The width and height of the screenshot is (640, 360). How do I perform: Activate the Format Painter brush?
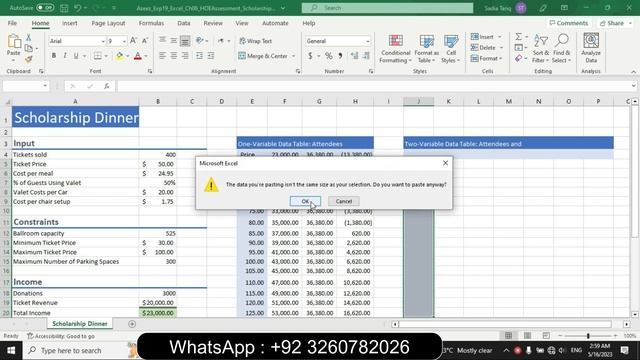29,59
